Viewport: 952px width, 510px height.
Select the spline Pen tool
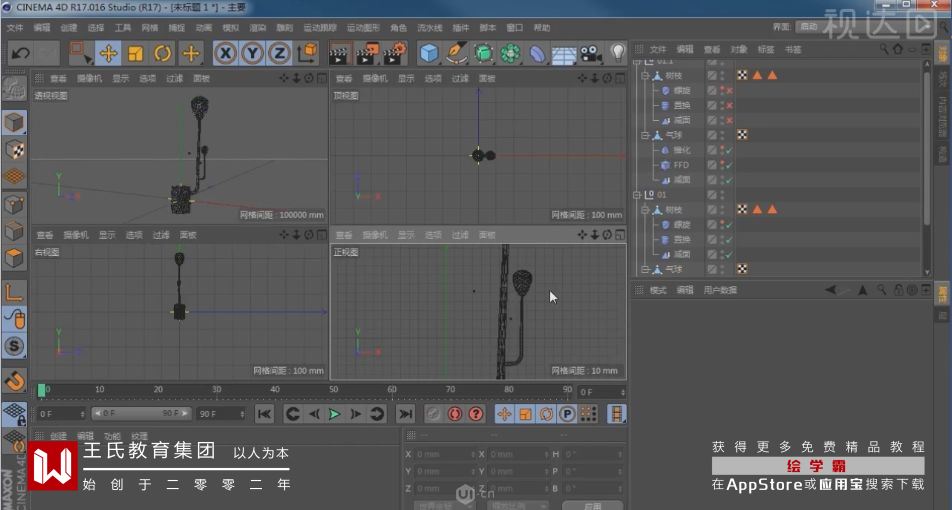pyautogui.click(x=457, y=53)
